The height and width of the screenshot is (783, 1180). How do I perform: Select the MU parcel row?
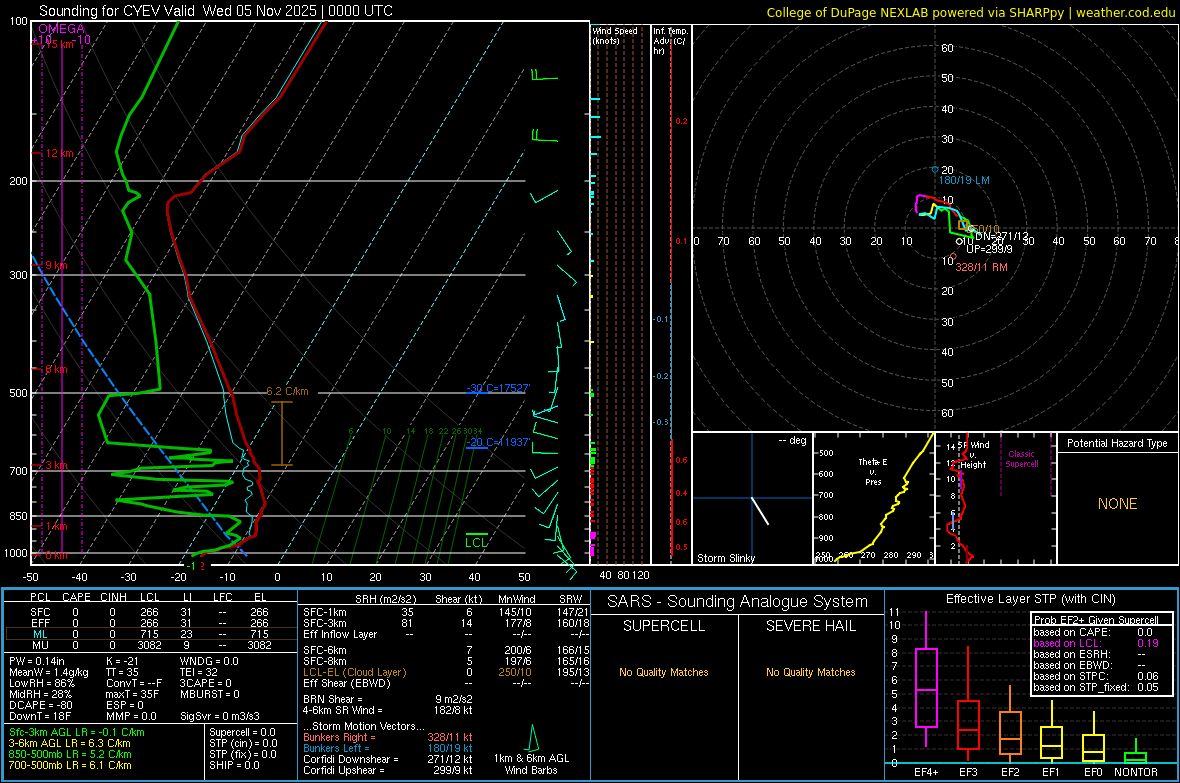click(x=151, y=645)
